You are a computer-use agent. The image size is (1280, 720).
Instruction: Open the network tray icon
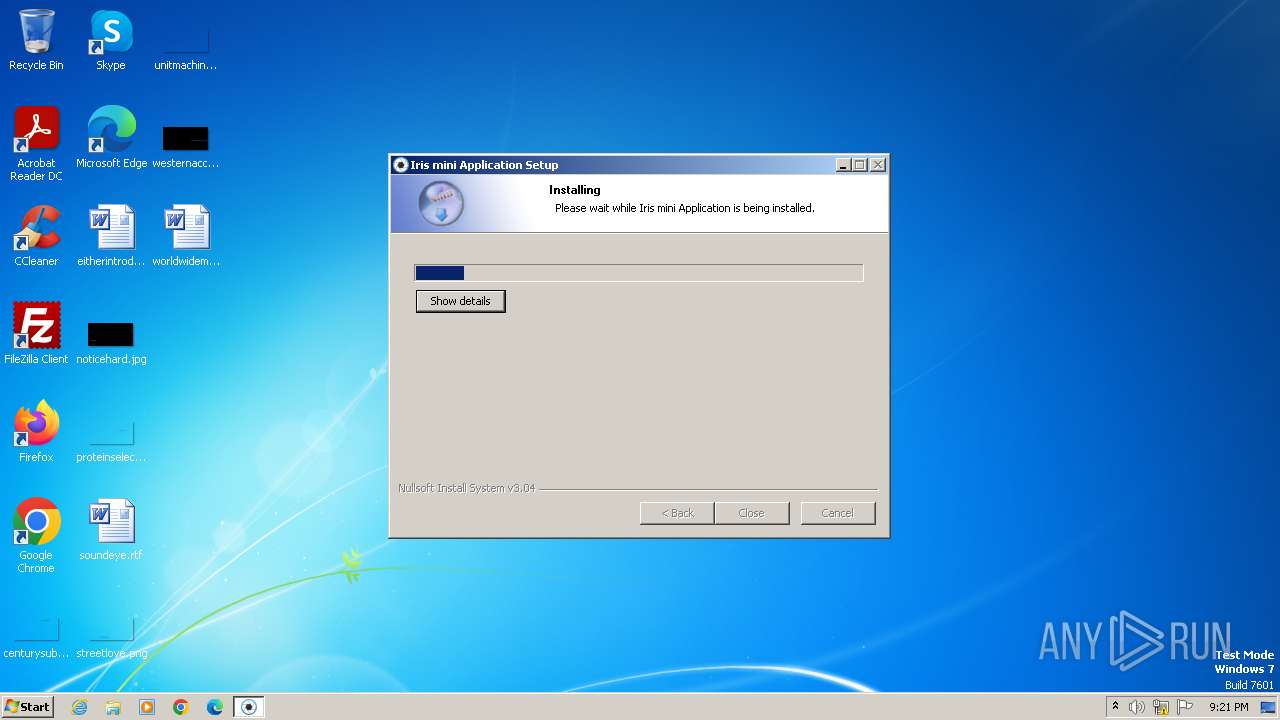click(1161, 707)
